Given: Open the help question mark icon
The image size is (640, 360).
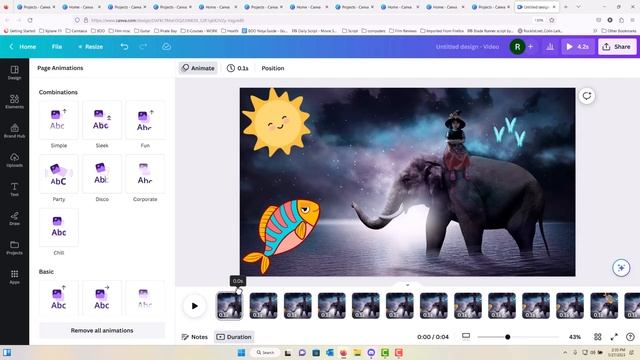Looking at the screenshot, I should point(630,337).
